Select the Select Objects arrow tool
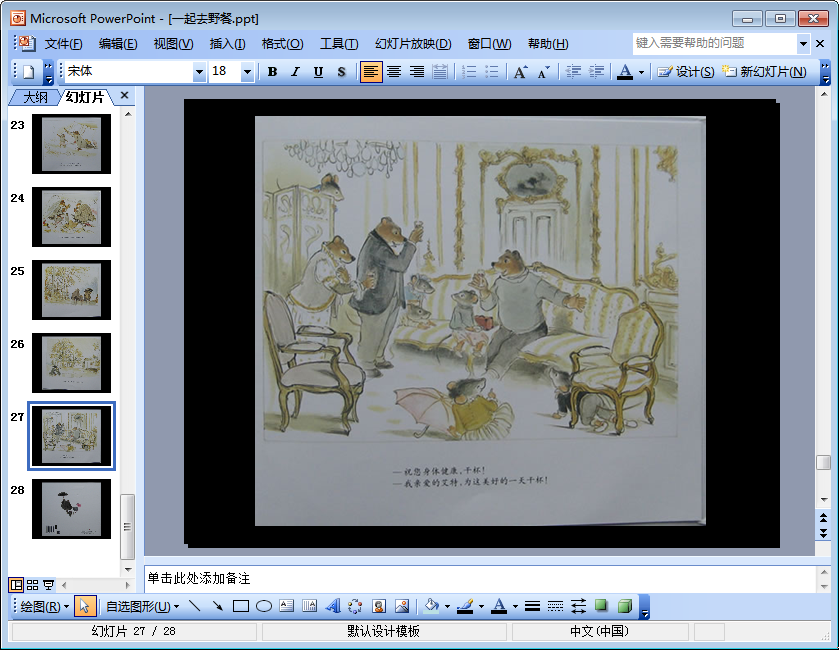The width and height of the screenshot is (839, 650). pyautogui.click(x=85, y=606)
